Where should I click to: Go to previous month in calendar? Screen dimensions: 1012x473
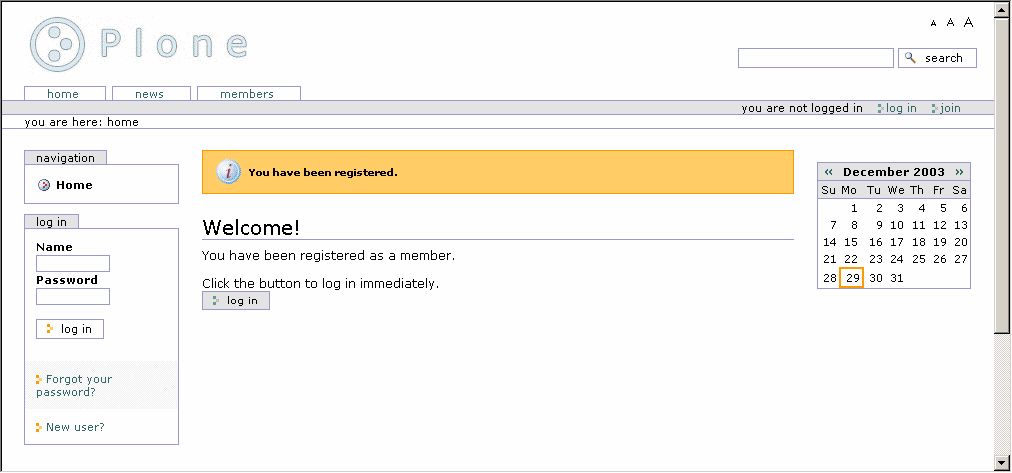(x=829, y=172)
